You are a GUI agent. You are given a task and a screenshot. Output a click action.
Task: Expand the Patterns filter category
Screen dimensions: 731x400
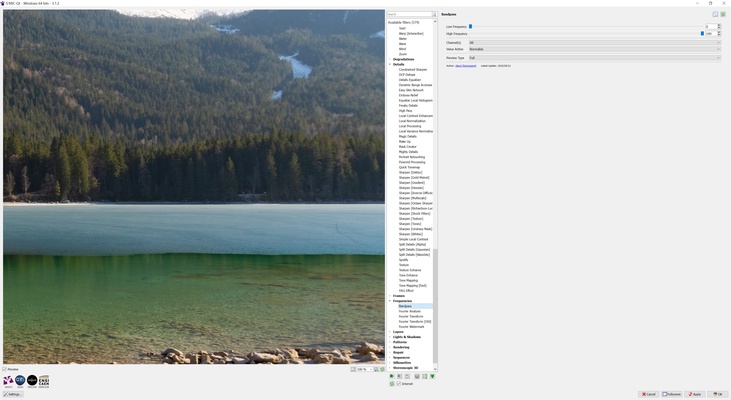pos(390,342)
